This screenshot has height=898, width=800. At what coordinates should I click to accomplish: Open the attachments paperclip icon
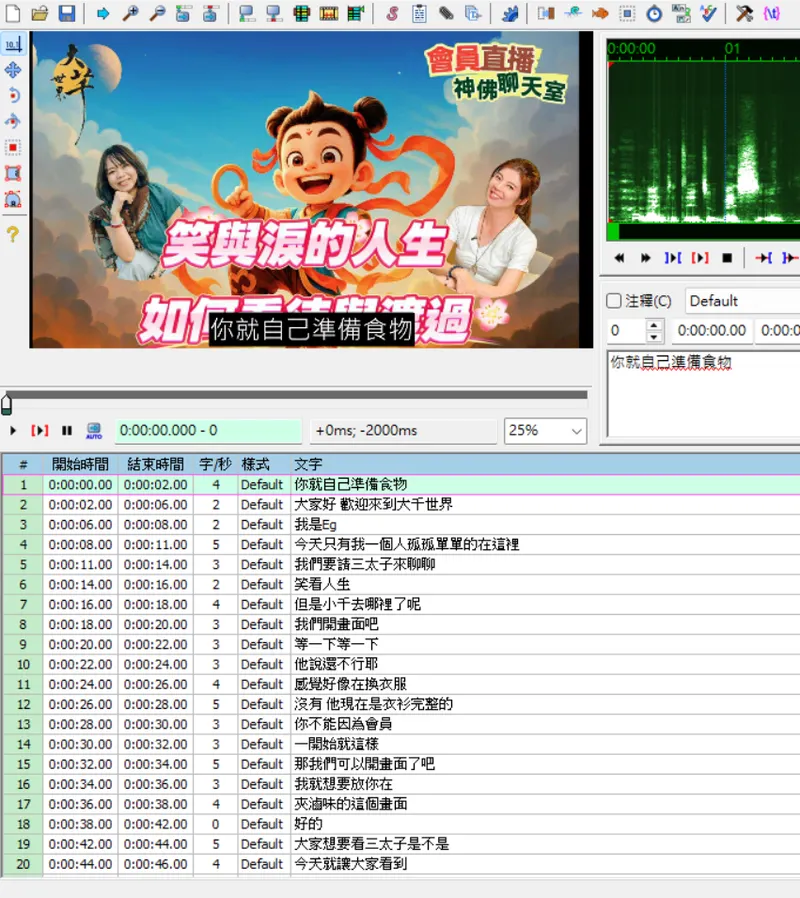pyautogui.click(x=446, y=13)
